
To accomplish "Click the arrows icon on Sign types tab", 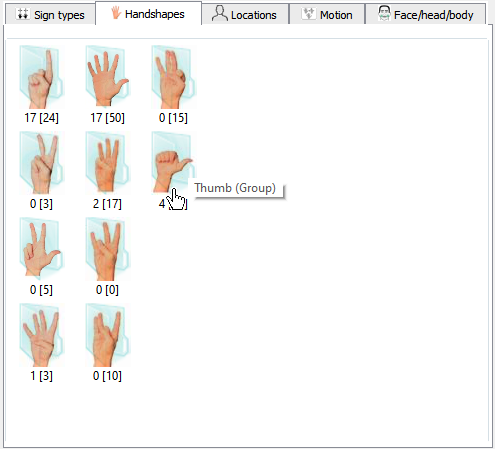I will coord(23,14).
